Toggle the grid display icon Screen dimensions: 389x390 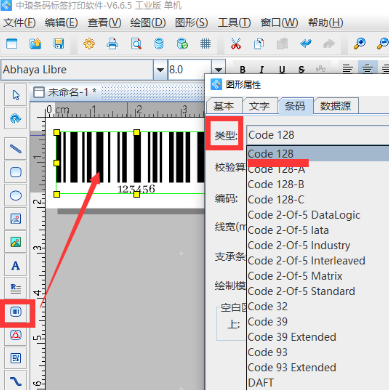[205, 44]
